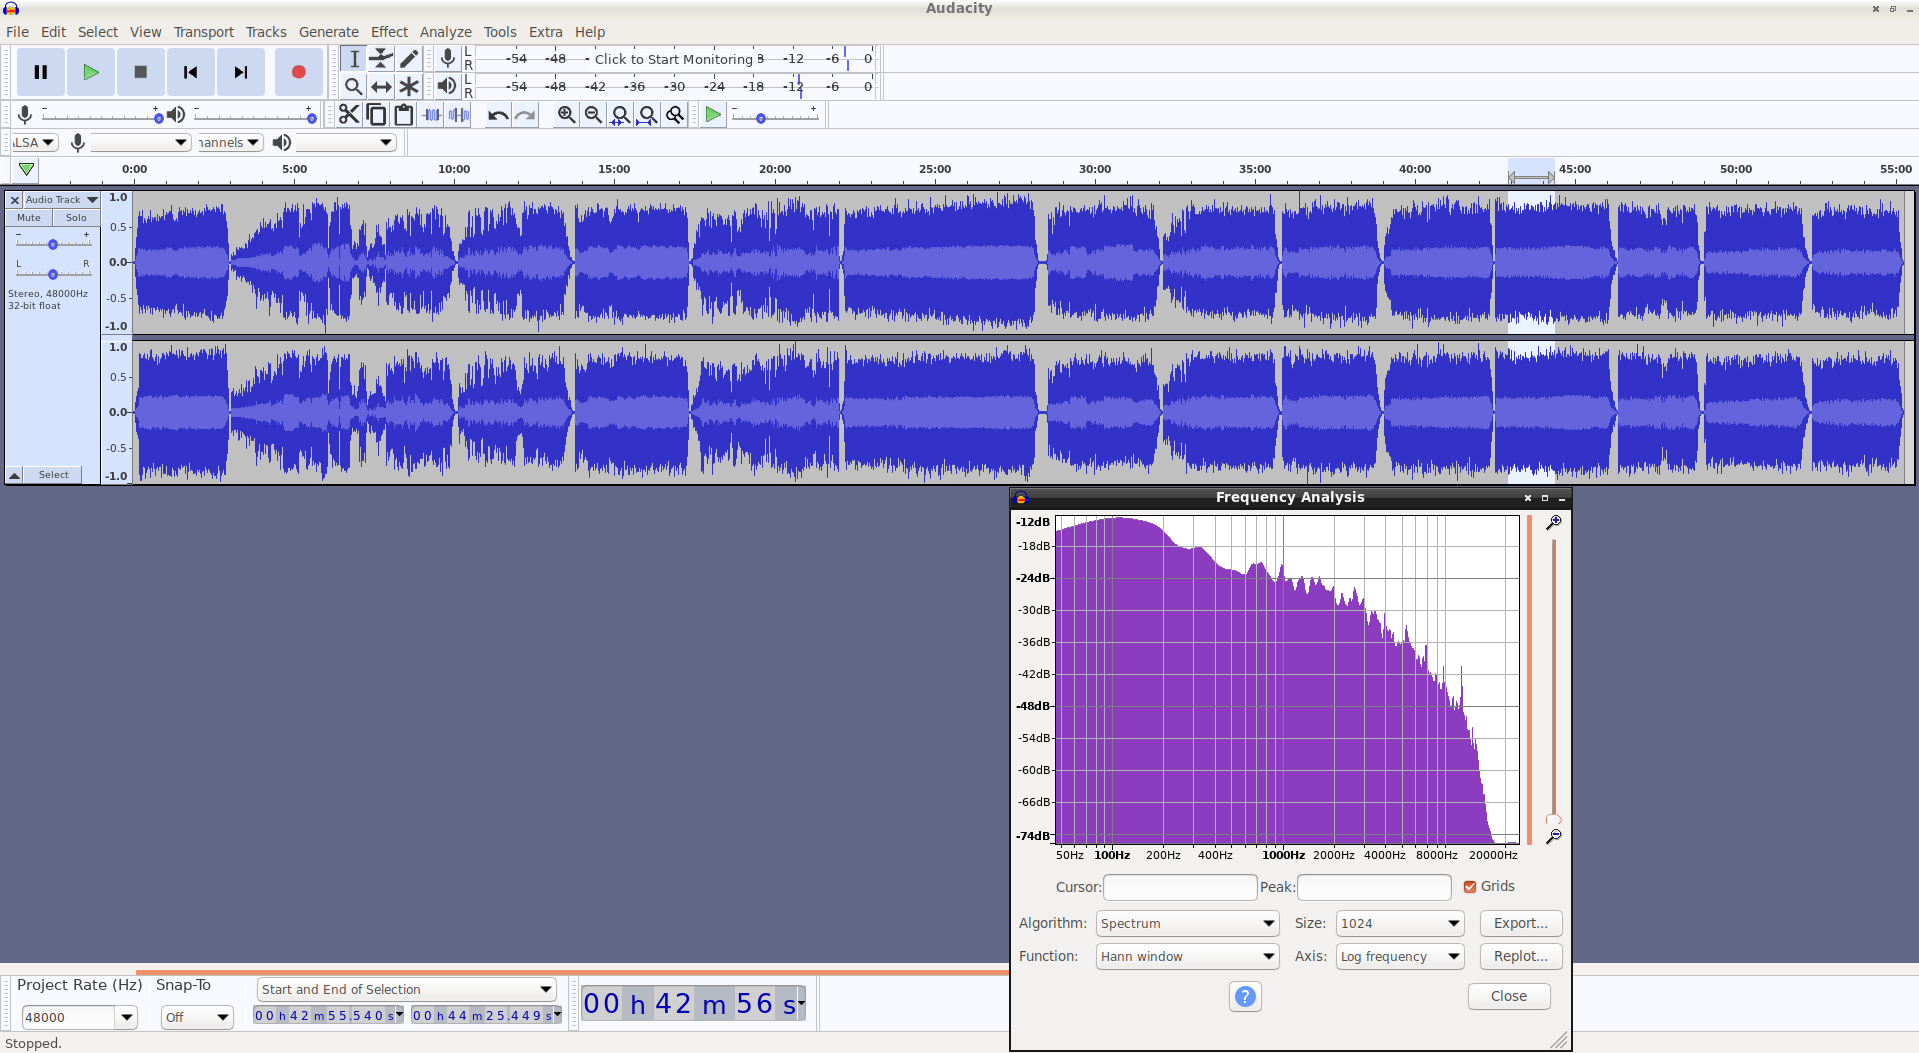Image resolution: width=1919 pixels, height=1053 pixels.
Task: Select the Envelope tool
Action: (381, 59)
